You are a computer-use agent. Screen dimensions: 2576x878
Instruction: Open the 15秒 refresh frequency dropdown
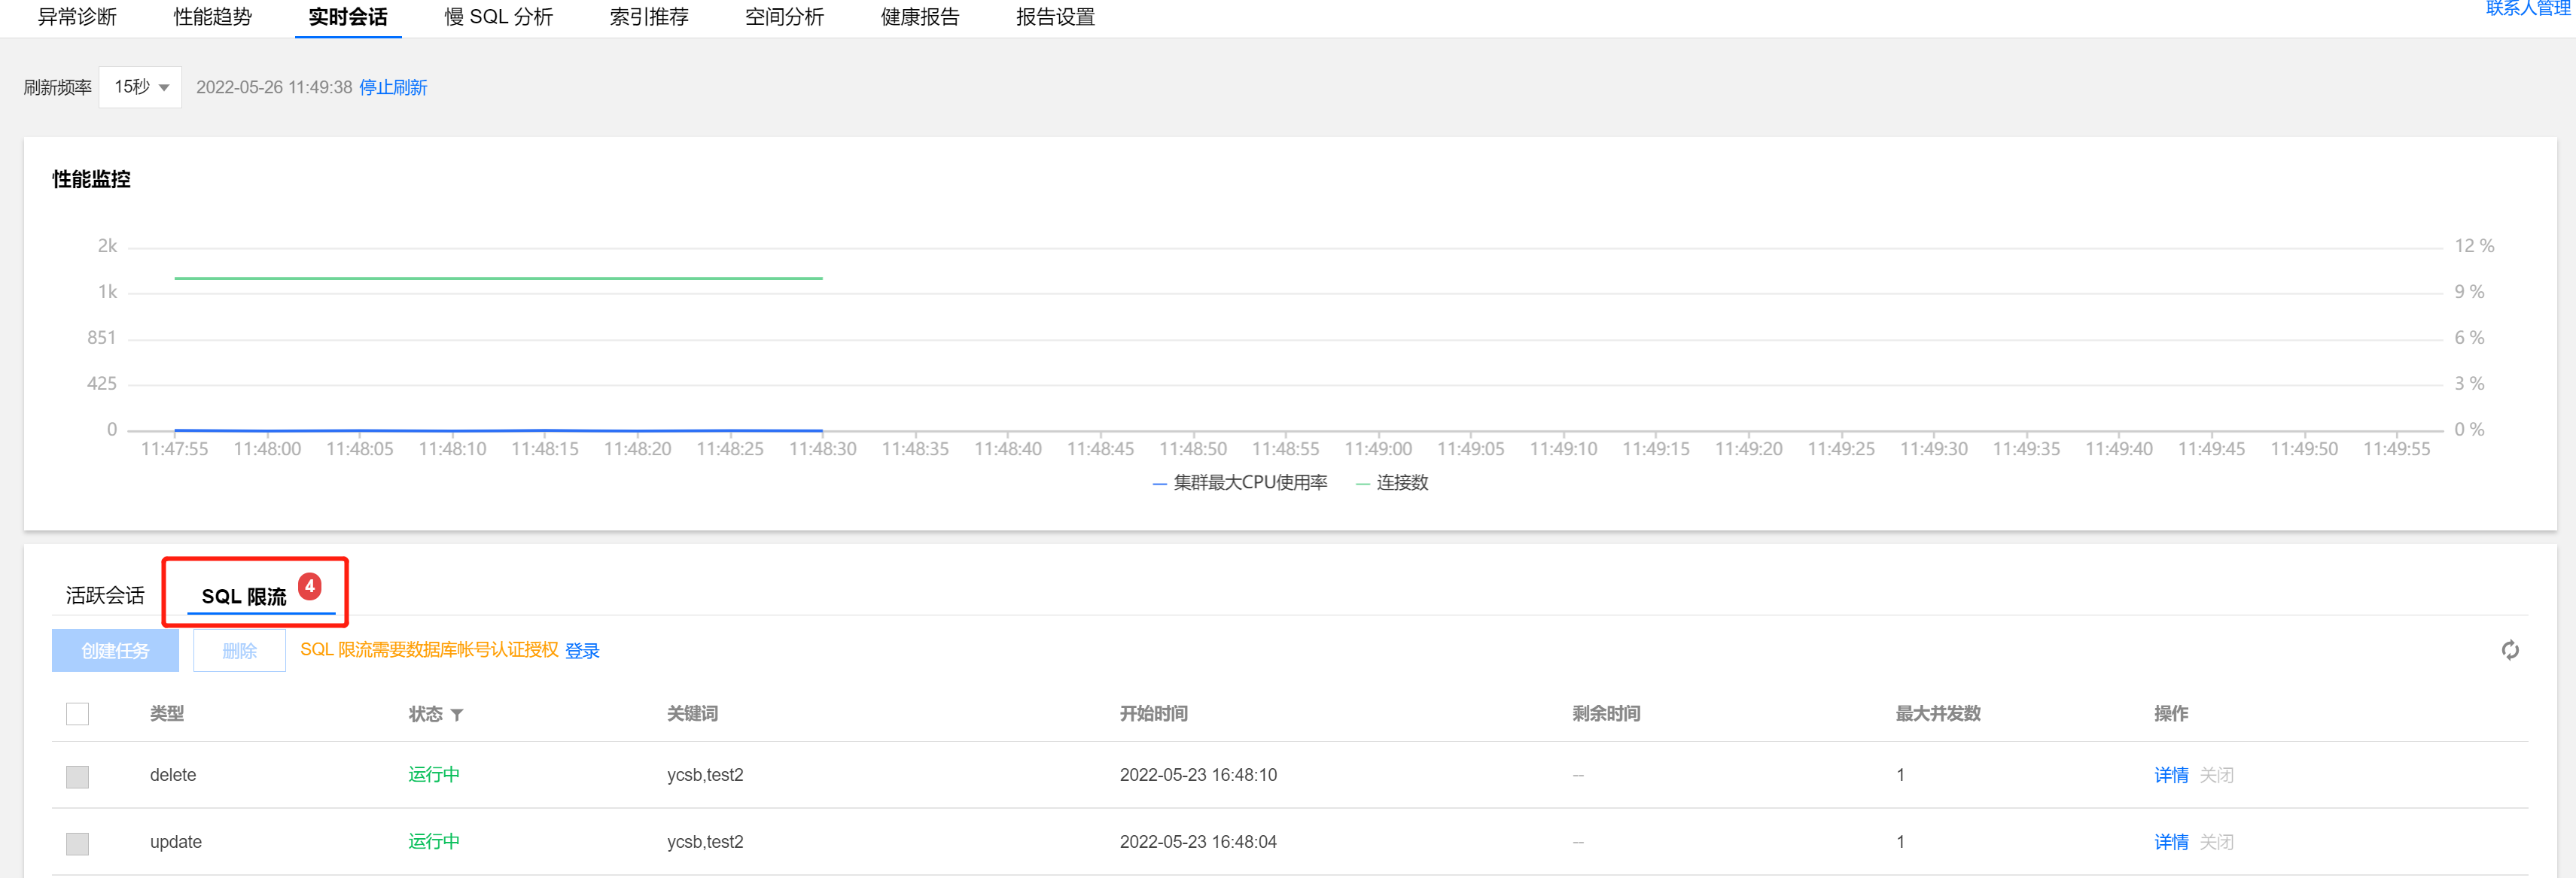click(x=140, y=87)
